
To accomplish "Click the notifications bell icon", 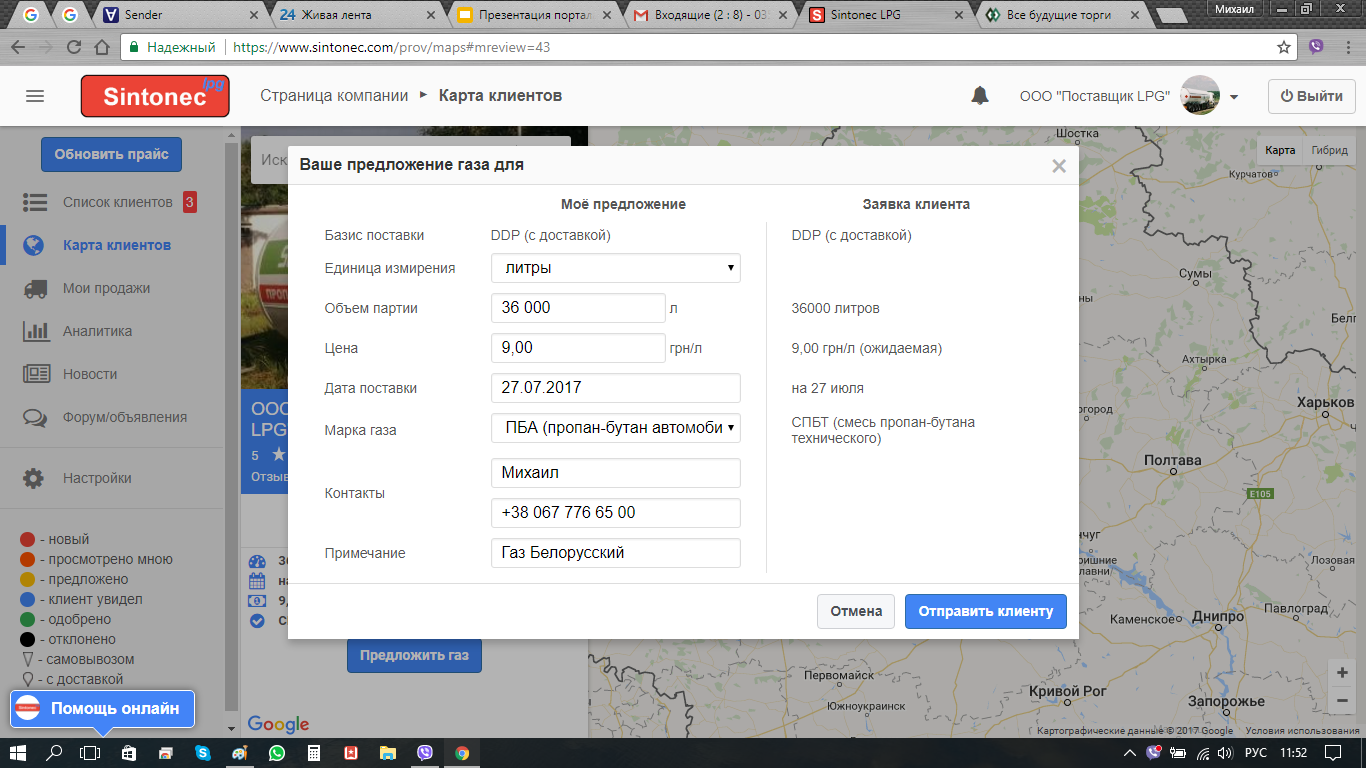I will pyautogui.click(x=980, y=96).
